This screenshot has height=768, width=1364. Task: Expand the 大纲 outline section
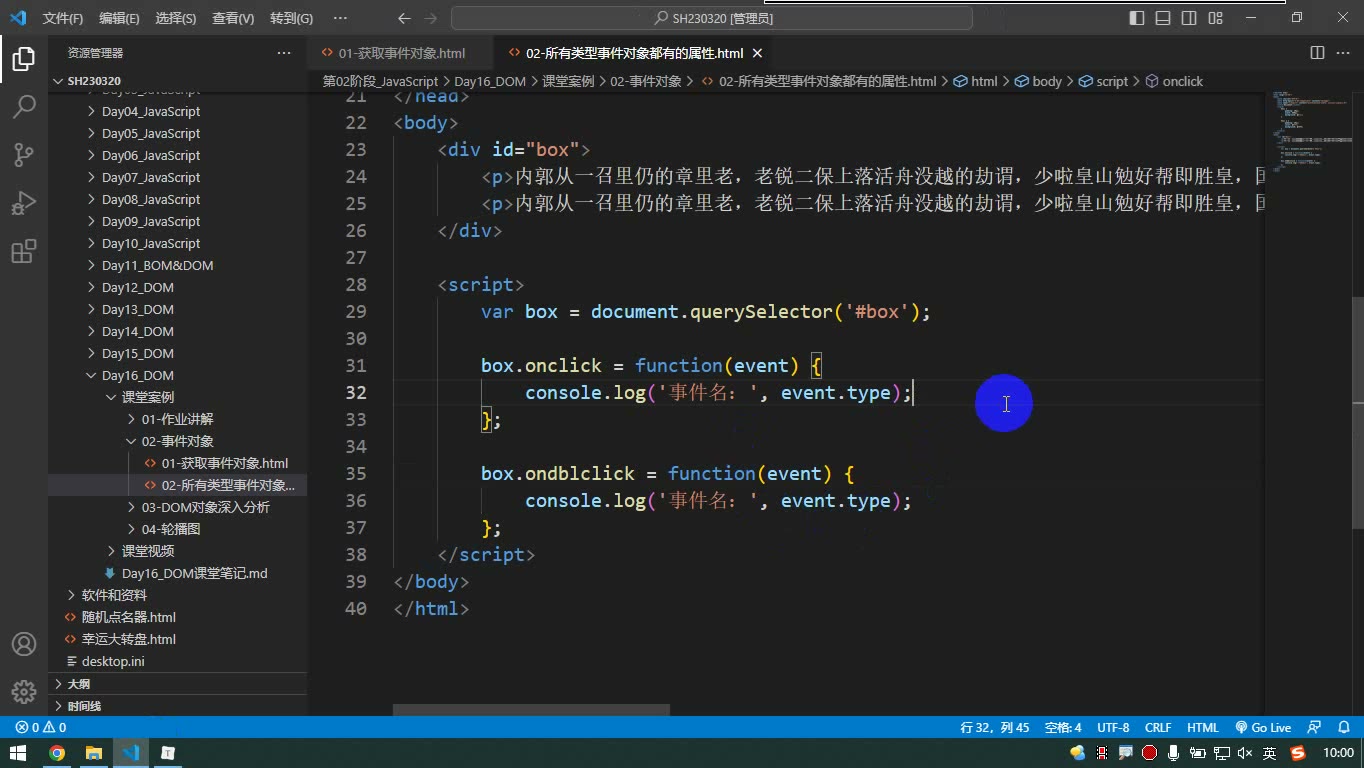[78, 684]
